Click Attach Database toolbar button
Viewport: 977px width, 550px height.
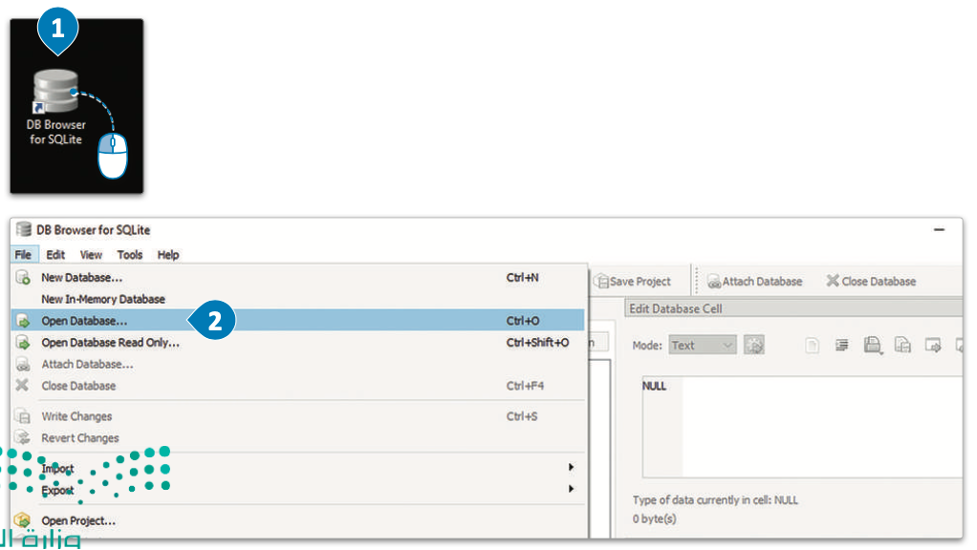(x=755, y=282)
